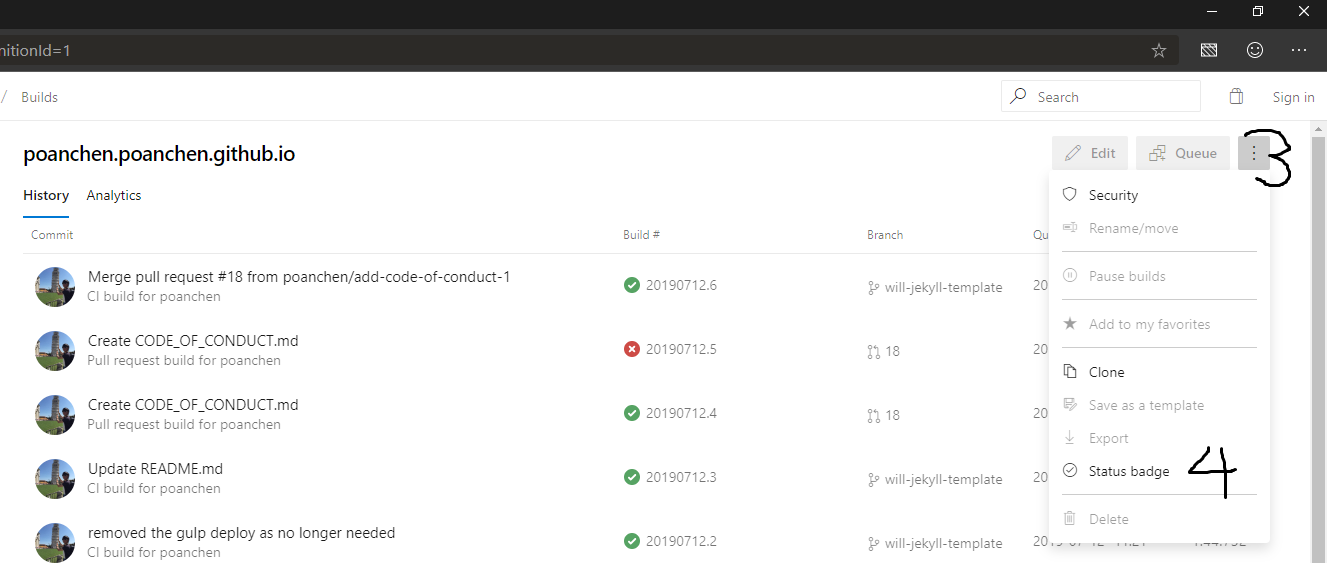The height and width of the screenshot is (563, 1327).
Task: Open build number 20190712.4
Action: tap(681, 413)
